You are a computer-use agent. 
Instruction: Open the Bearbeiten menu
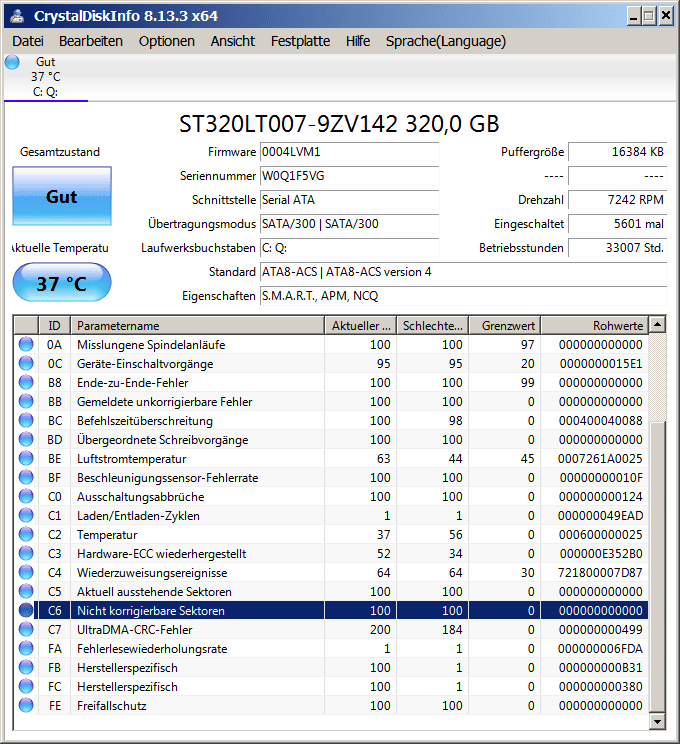coord(91,41)
